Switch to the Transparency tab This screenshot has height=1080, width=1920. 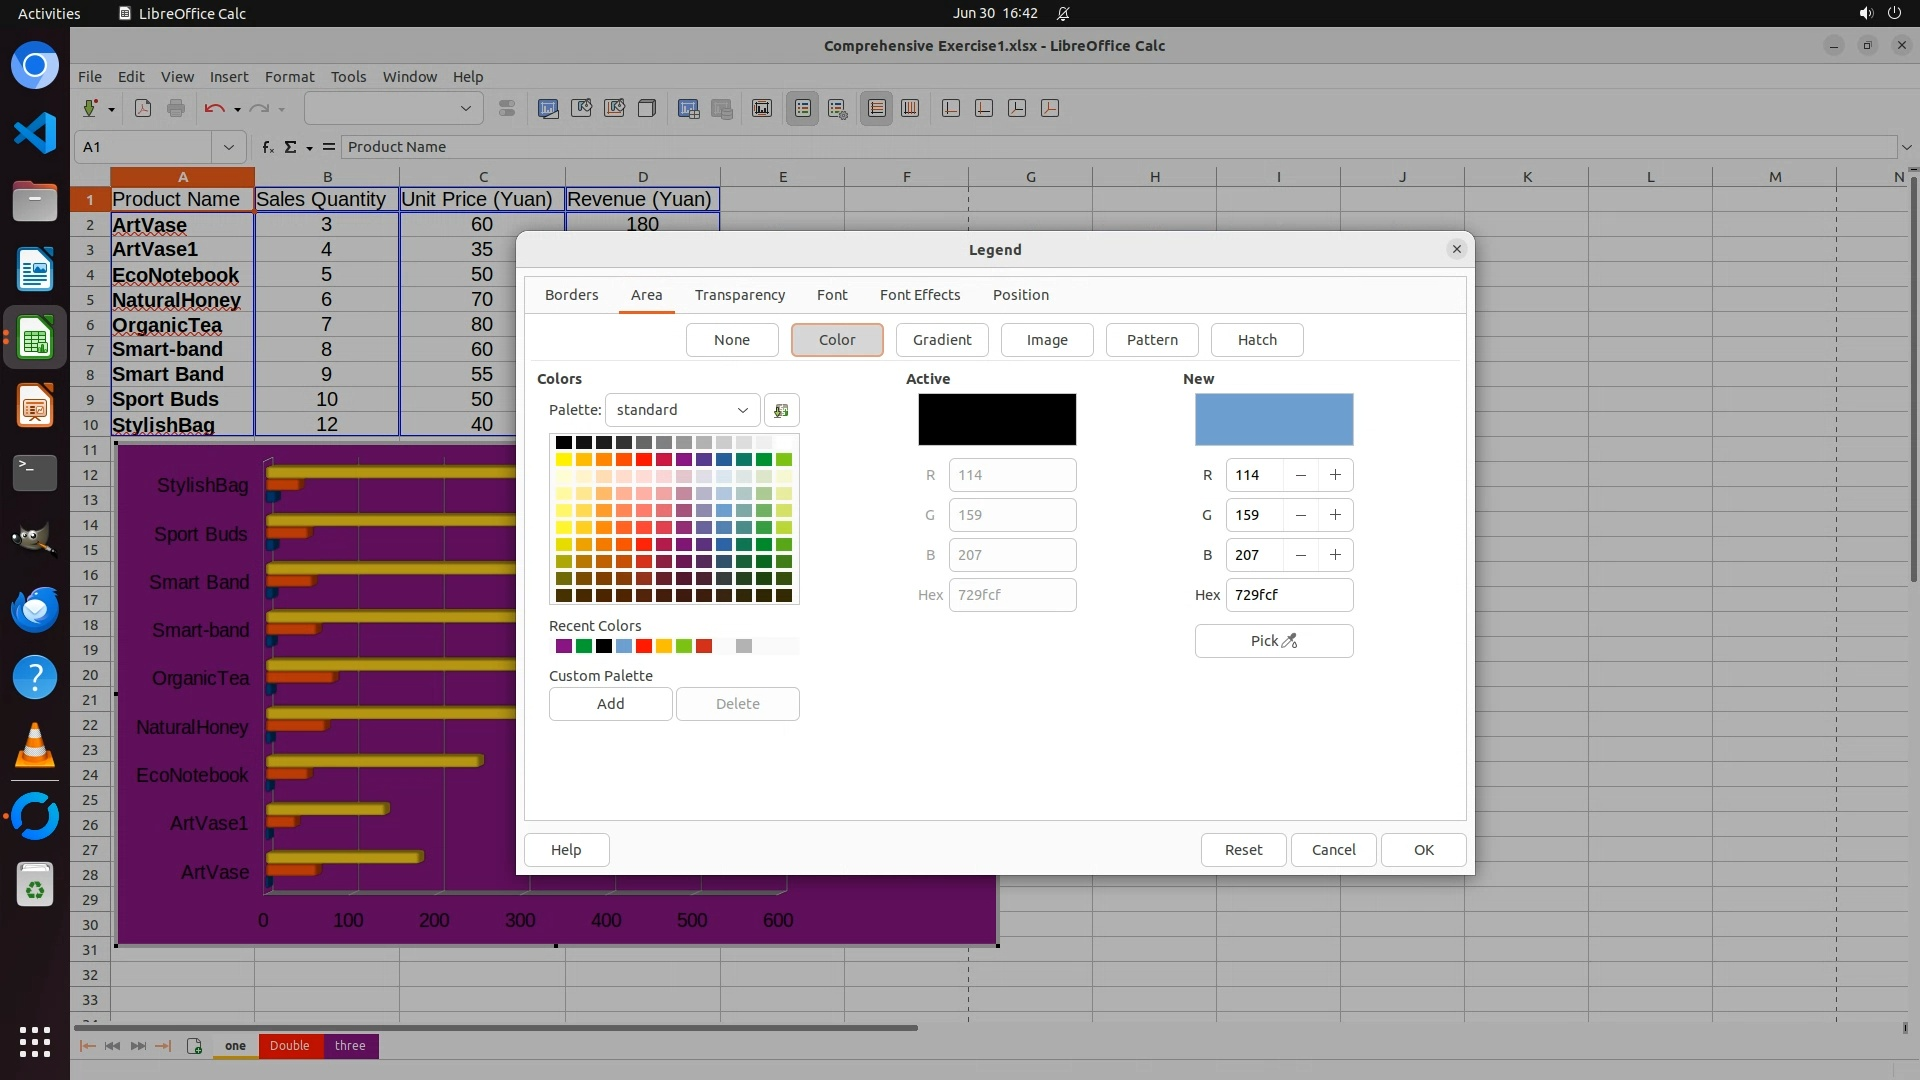pyautogui.click(x=739, y=295)
